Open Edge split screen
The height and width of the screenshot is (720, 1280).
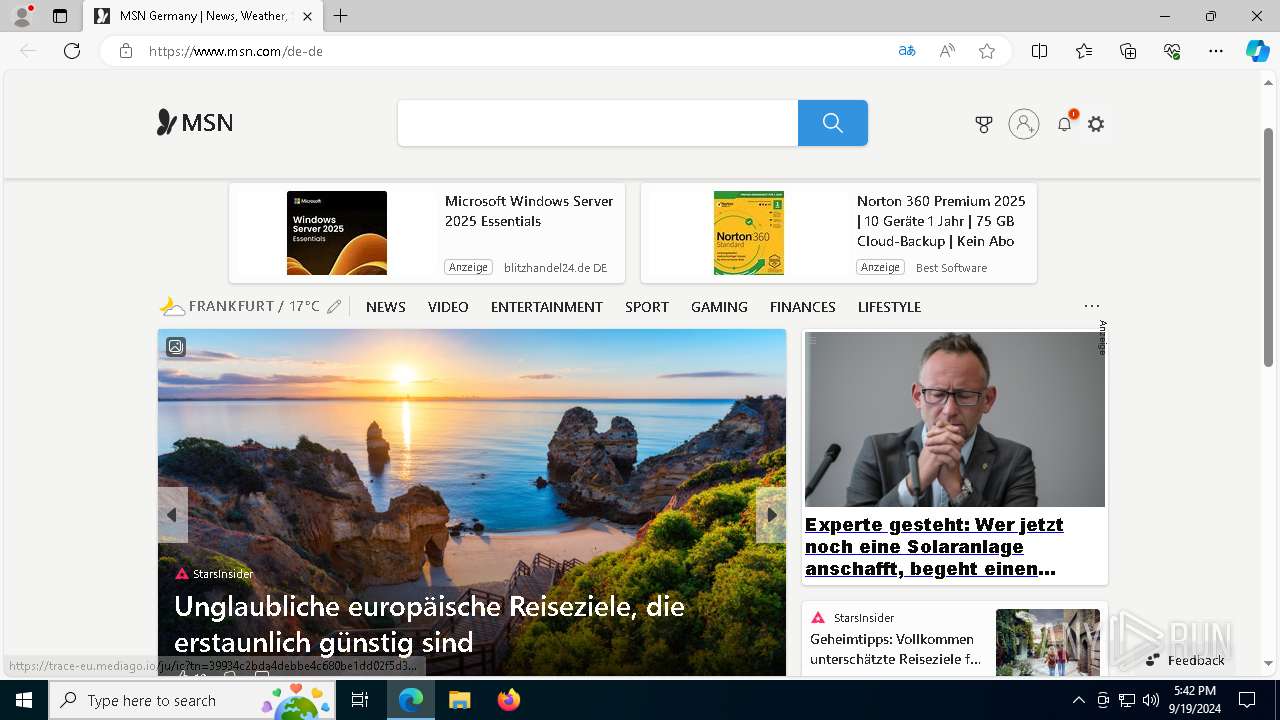pyautogui.click(x=1039, y=51)
